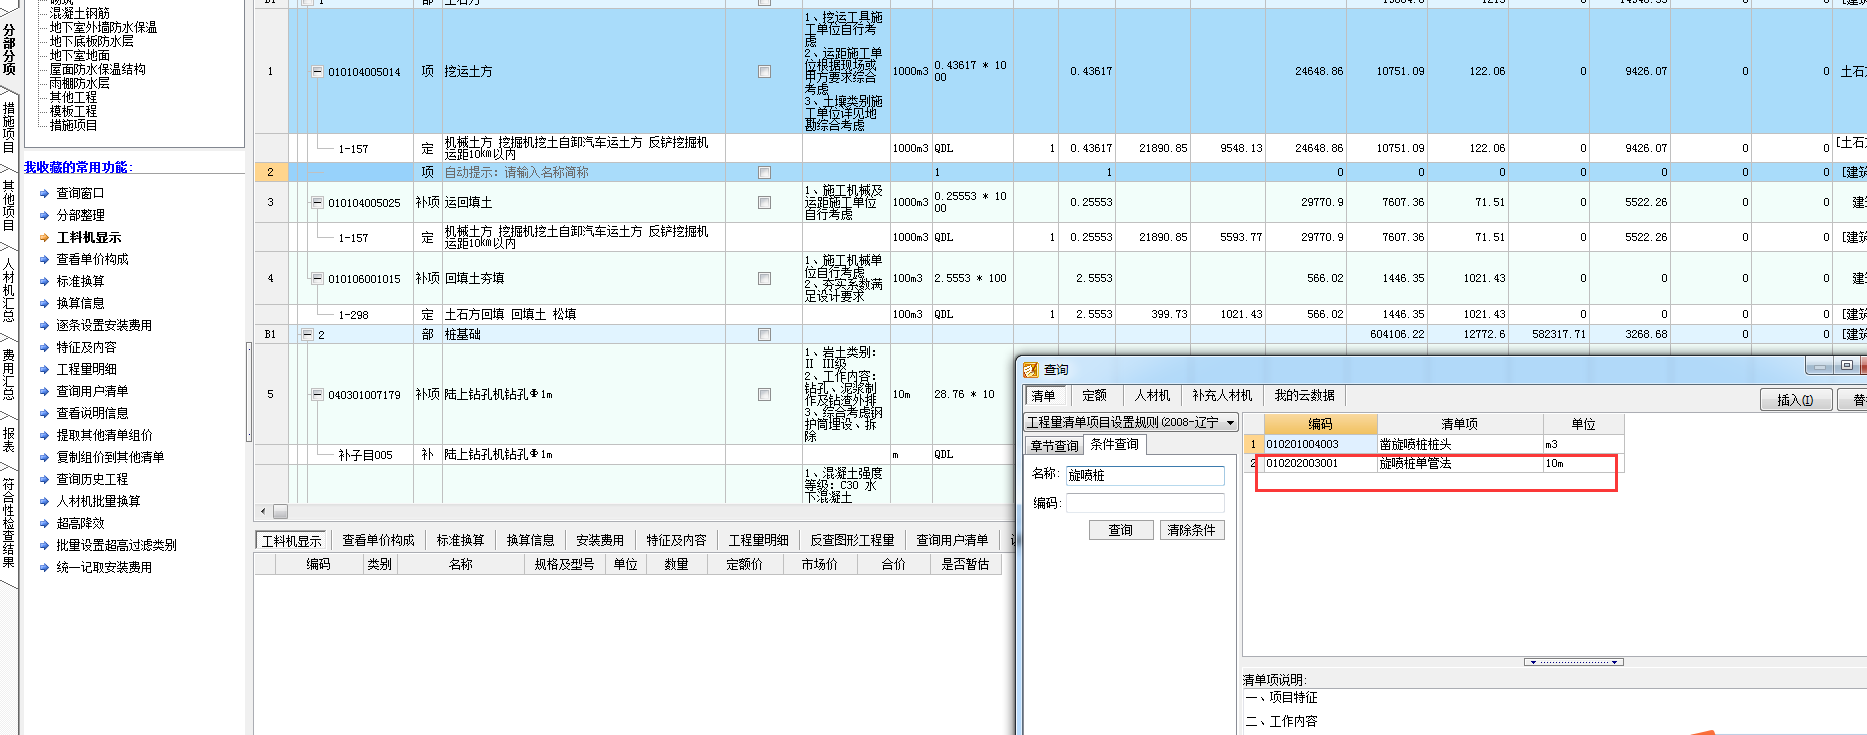Open bottom 反查图形工程量 tab
This screenshot has width=1867, height=735.
click(852, 541)
